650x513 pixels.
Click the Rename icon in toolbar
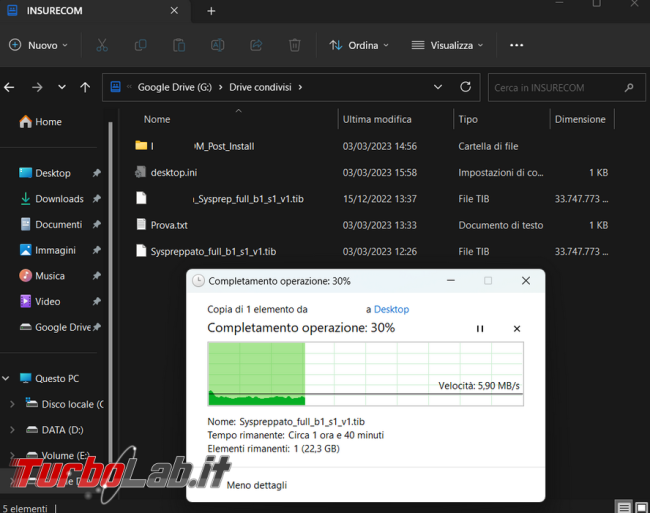coord(218,45)
